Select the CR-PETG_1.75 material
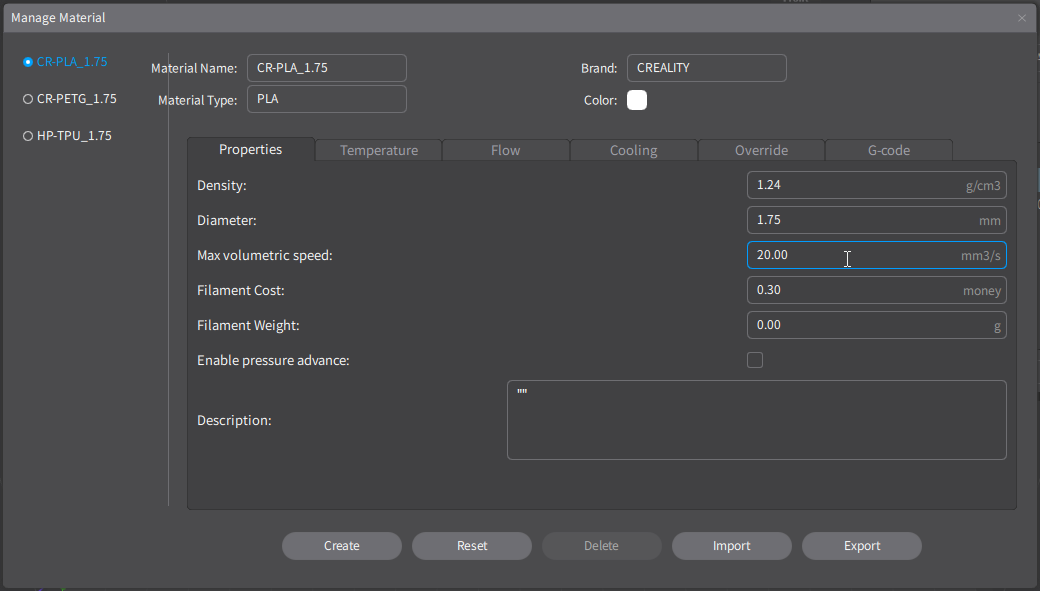The width and height of the screenshot is (1040, 591). tap(28, 99)
